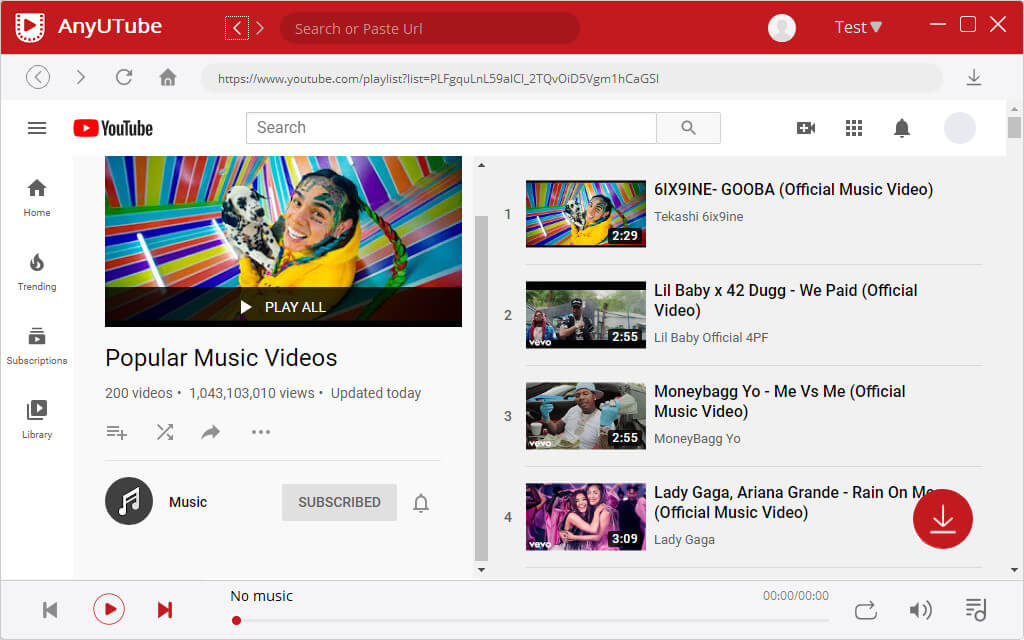Click the playlist list scrollbar
Viewport: 1024px width, 640px height.
pyautogui.click(x=481, y=388)
